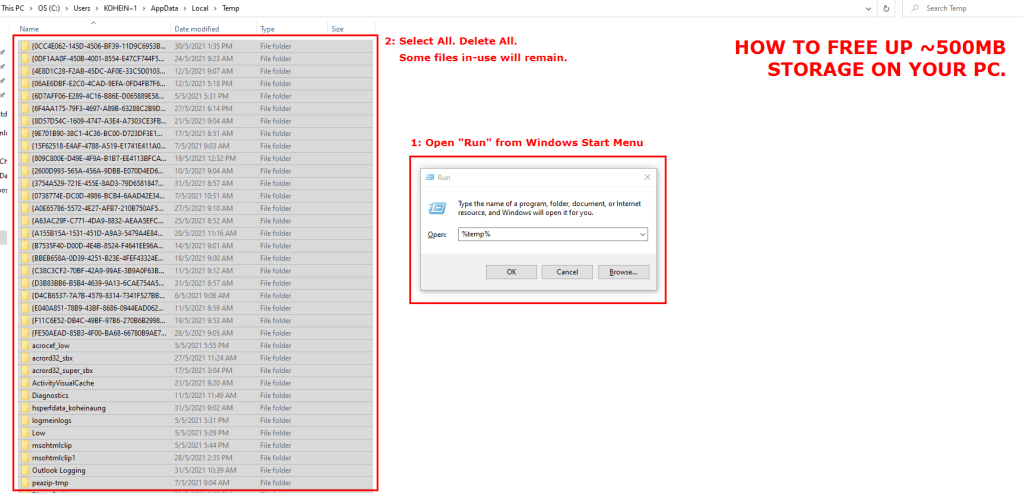The height and width of the screenshot is (493, 1023).
Task: Click the magnifier icon in Search Temp box
Action: 916,8
